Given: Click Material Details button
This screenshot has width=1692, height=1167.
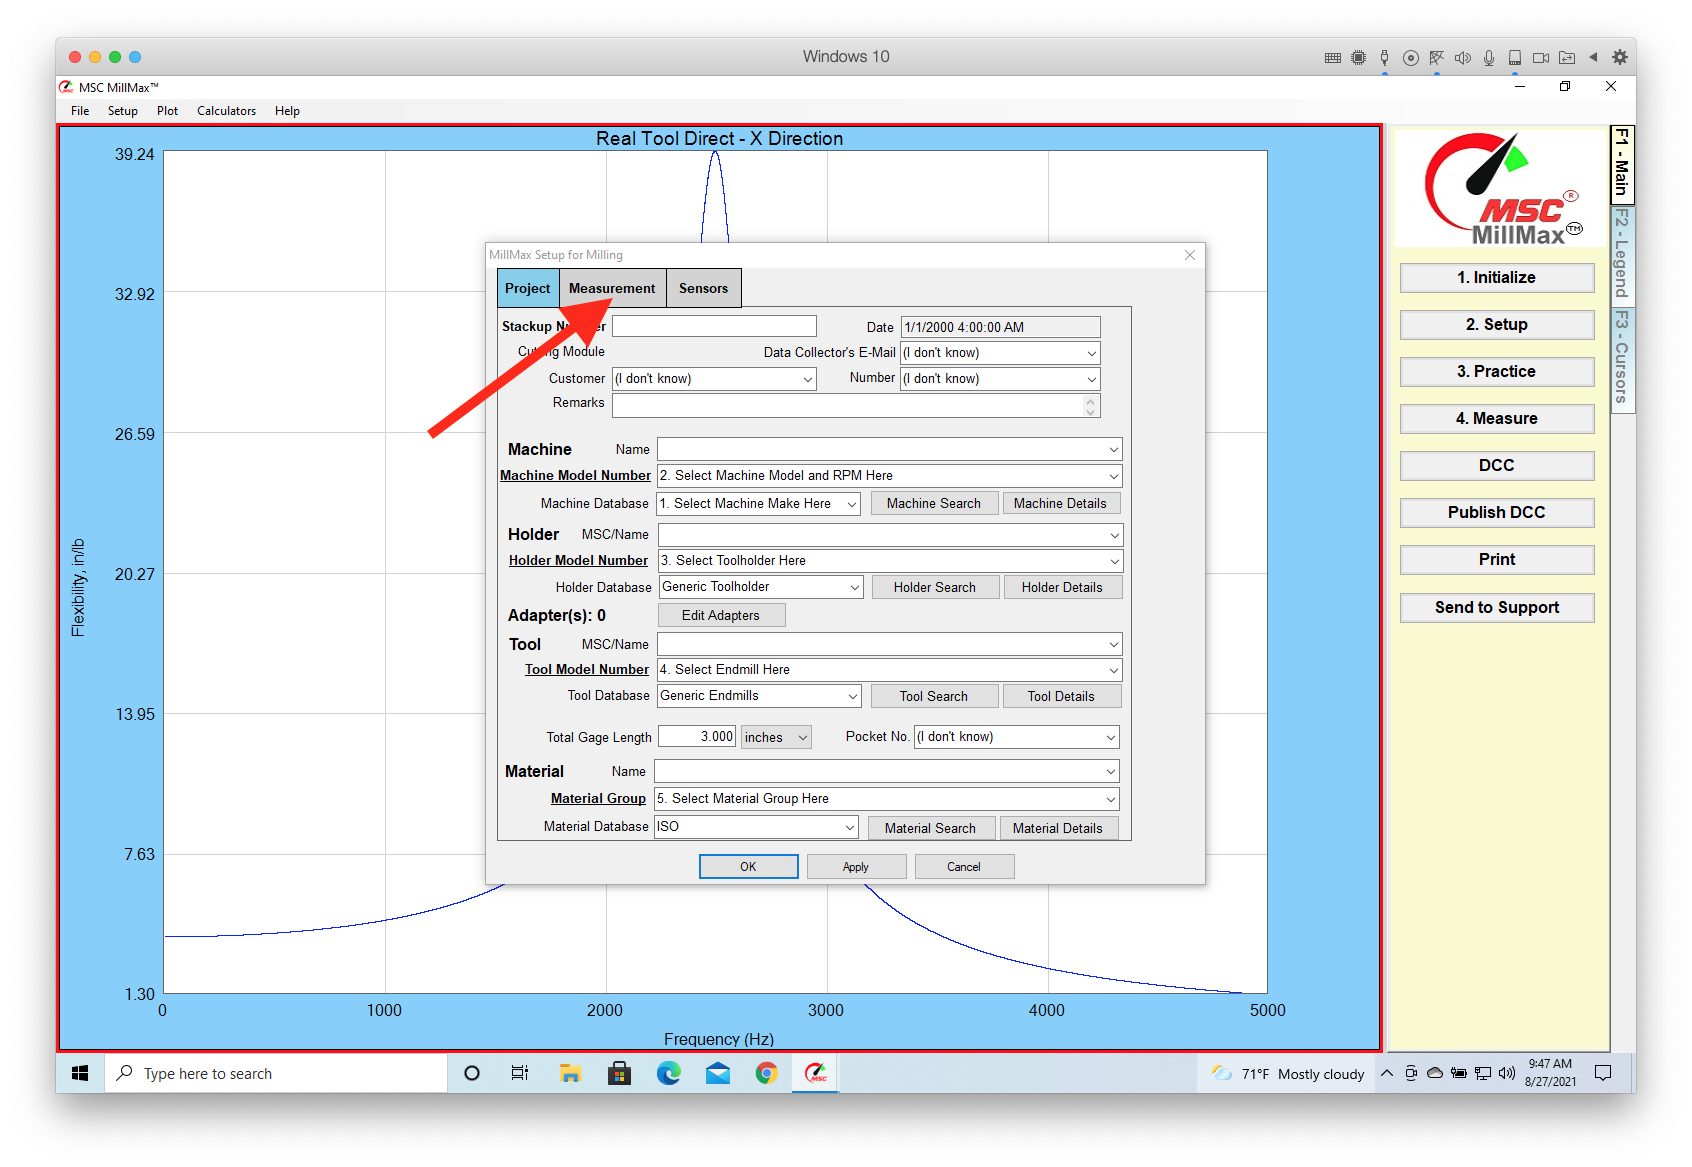Looking at the screenshot, I should [1058, 829].
